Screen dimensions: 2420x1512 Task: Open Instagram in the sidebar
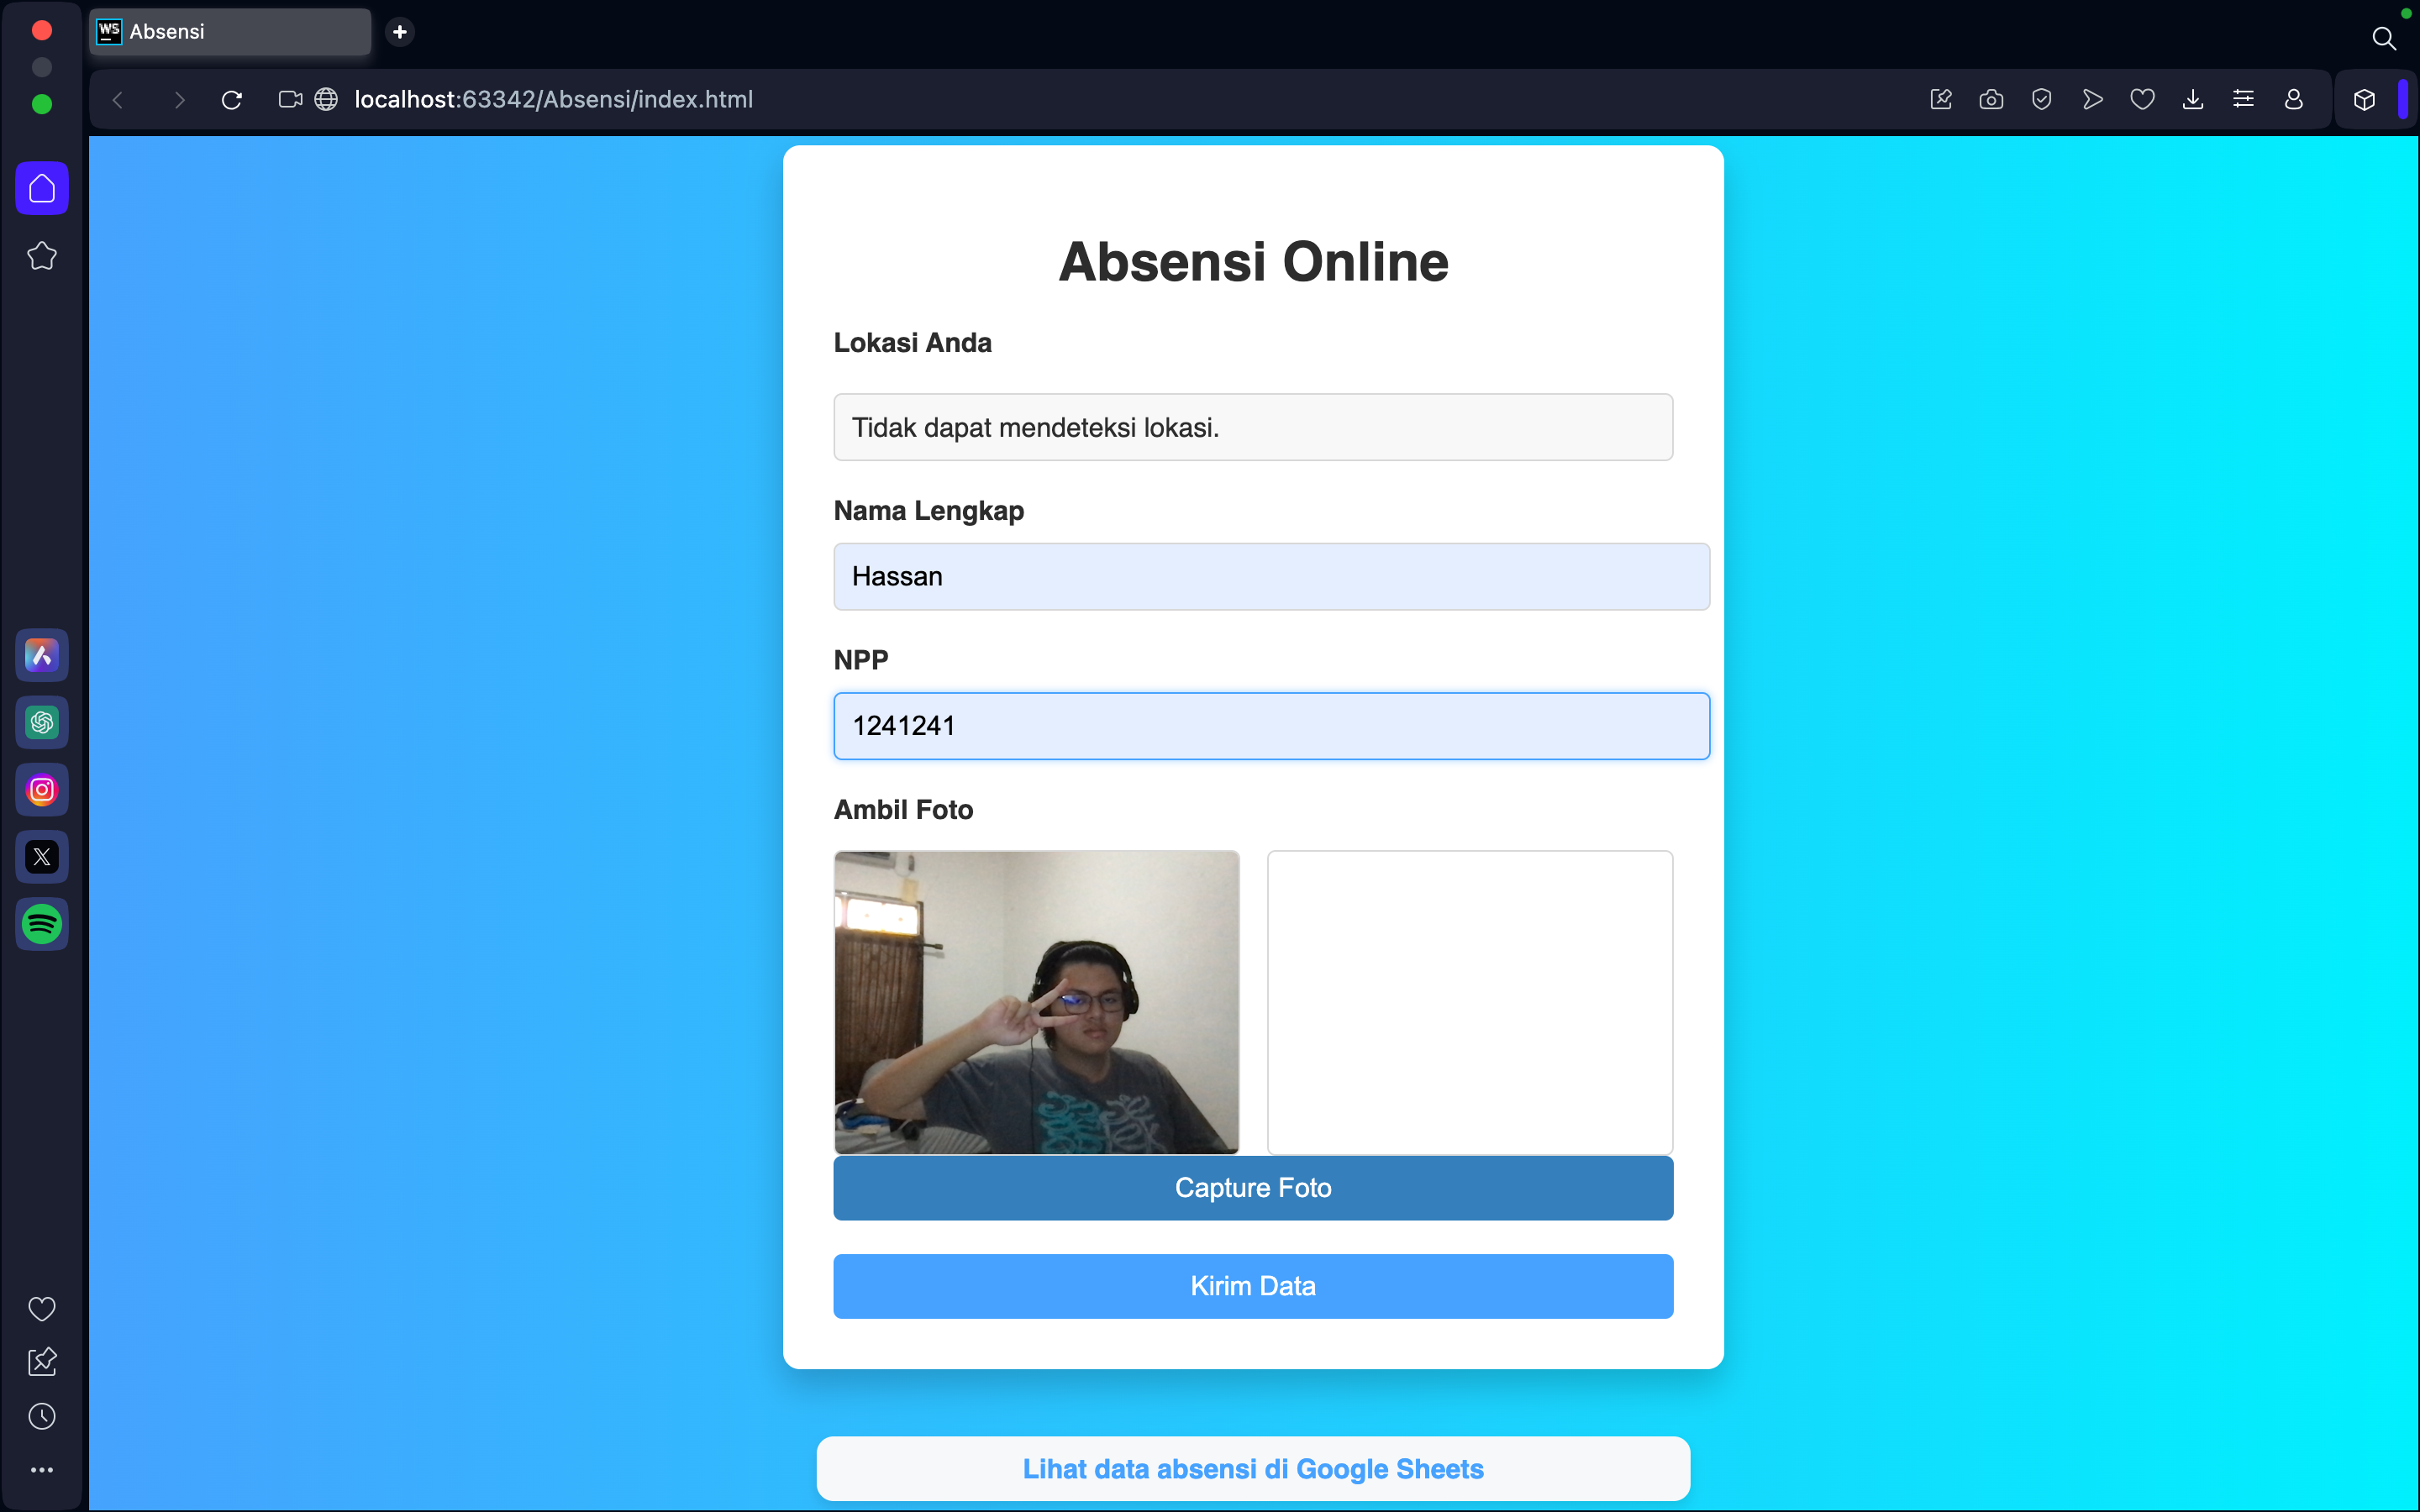pyautogui.click(x=42, y=790)
